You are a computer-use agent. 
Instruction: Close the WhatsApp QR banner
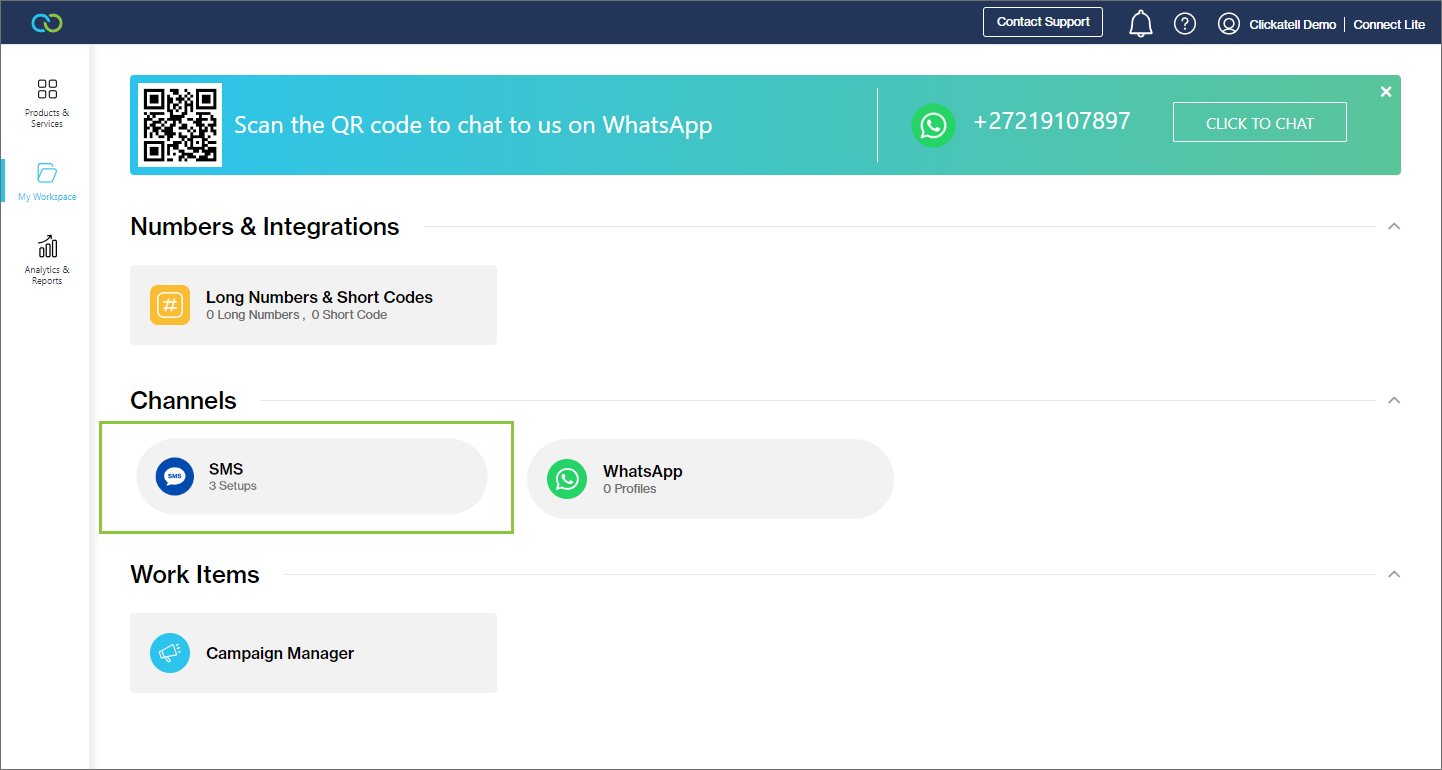click(1386, 92)
